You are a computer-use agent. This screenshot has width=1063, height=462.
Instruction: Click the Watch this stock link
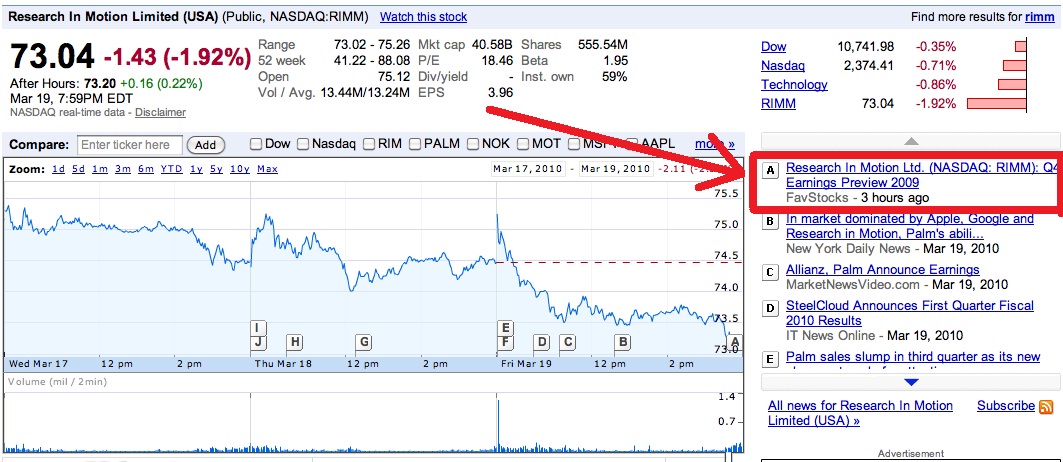pos(423,17)
